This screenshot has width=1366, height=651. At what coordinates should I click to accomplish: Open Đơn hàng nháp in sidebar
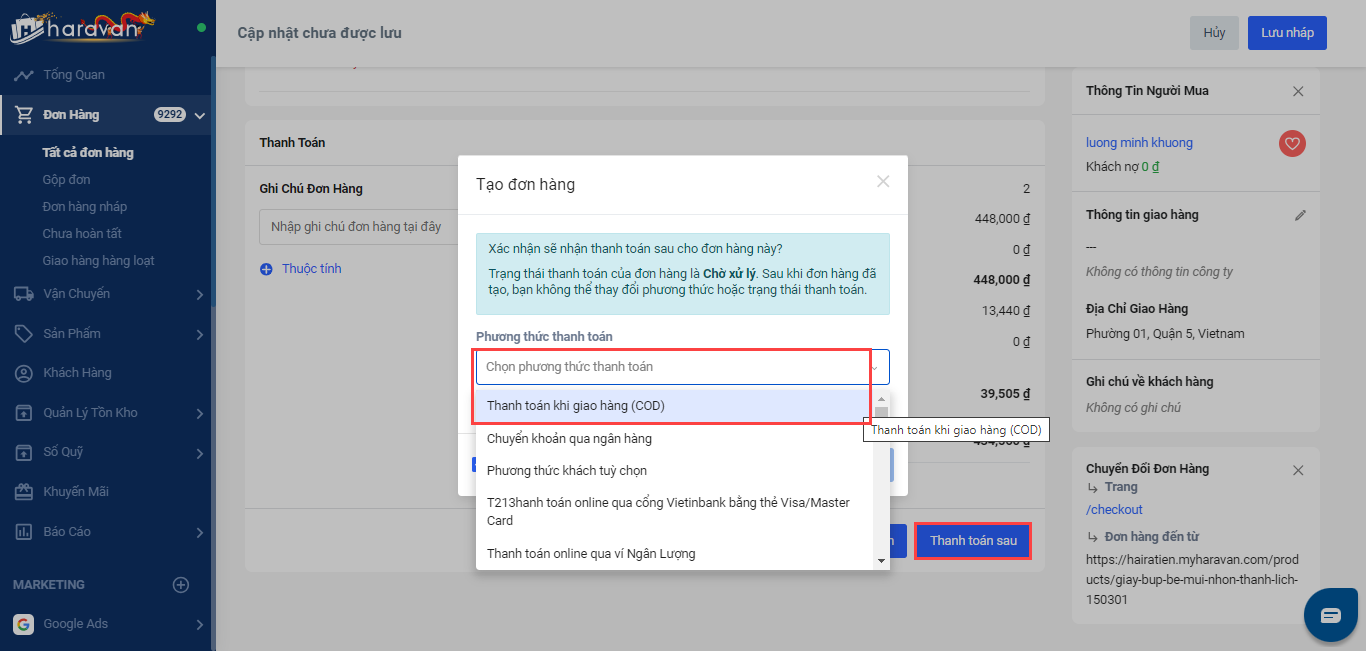click(85, 207)
